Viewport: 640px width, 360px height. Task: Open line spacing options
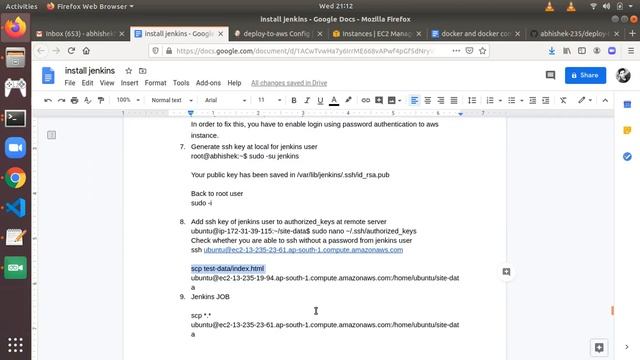pyautogui.click(x=472, y=100)
